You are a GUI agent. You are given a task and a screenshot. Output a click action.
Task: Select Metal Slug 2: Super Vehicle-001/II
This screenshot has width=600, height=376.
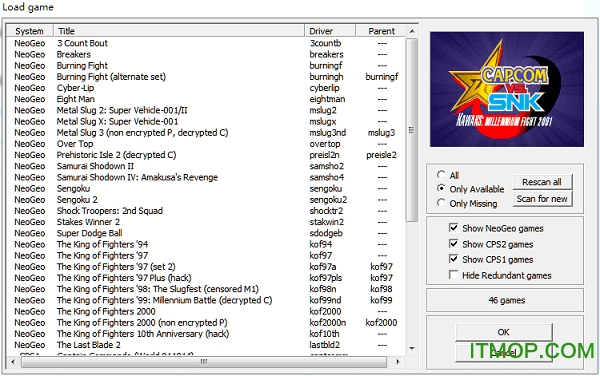[x=206, y=110]
